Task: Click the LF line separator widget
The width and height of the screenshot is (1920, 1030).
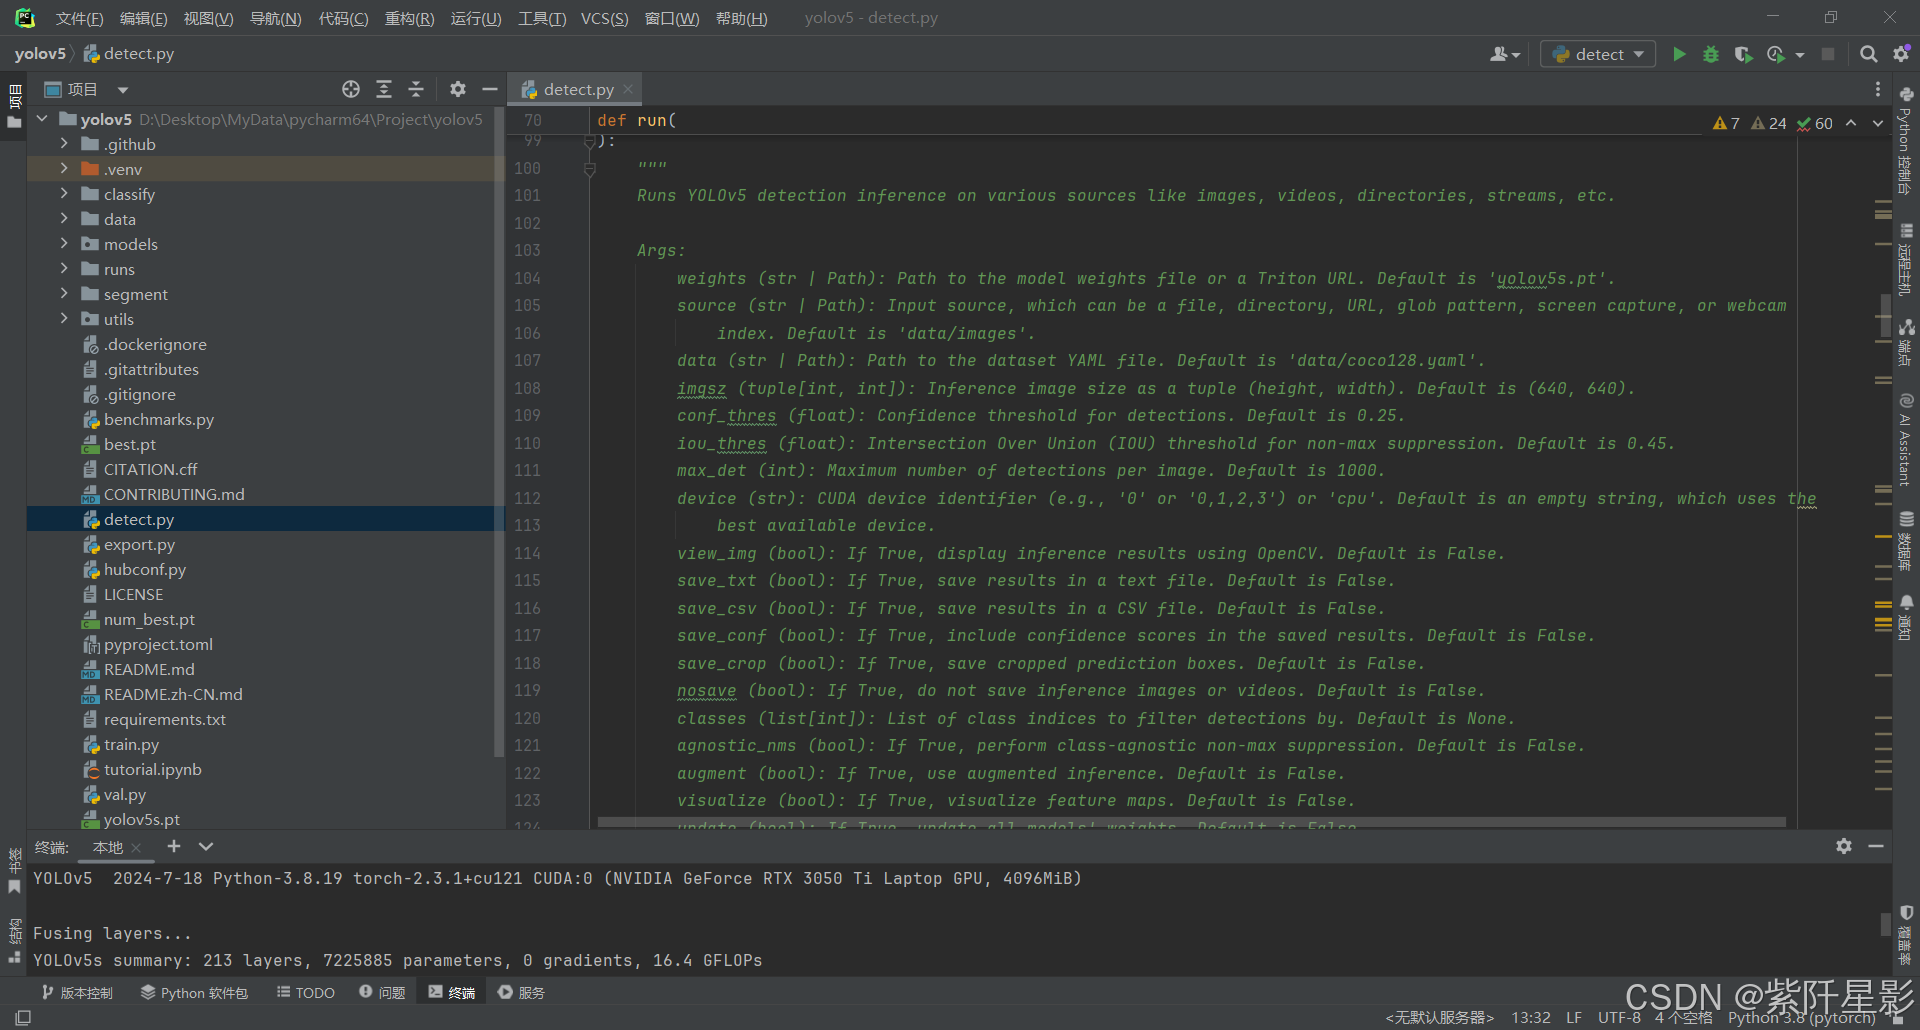Action: (x=1574, y=1018)
